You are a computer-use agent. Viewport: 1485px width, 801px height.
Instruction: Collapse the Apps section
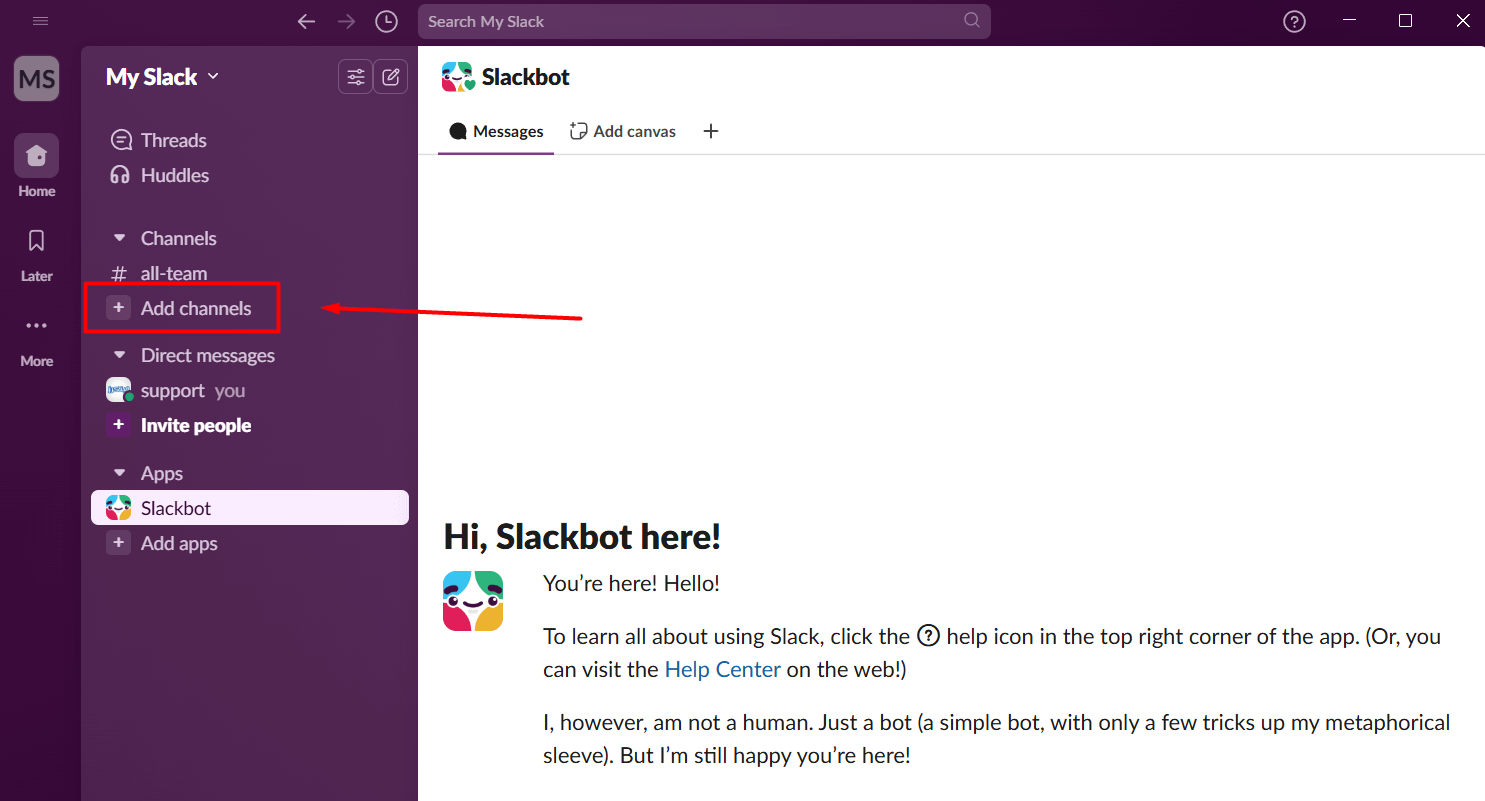click(x=120, y=473)
